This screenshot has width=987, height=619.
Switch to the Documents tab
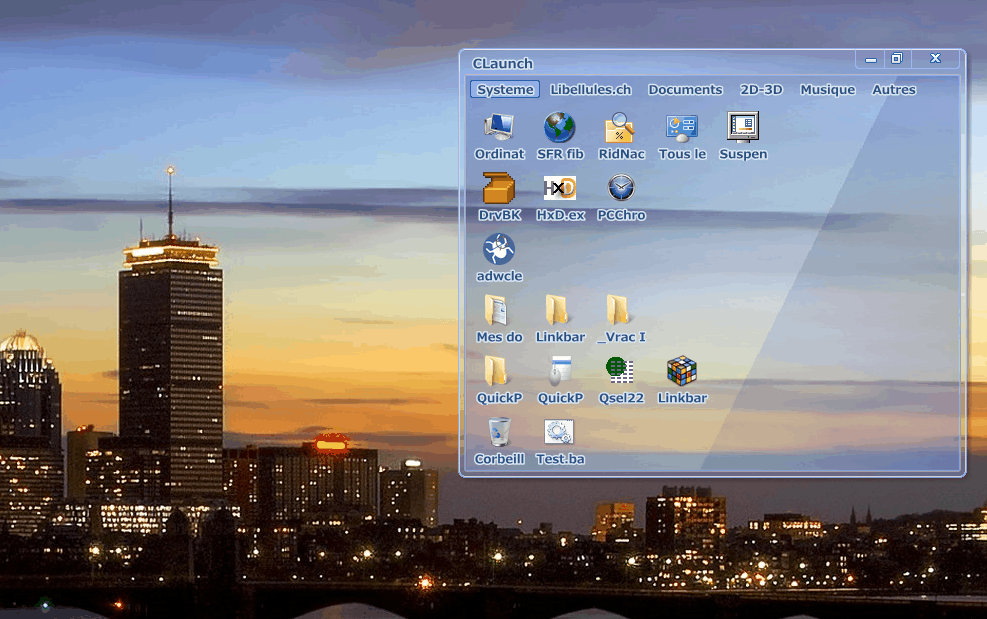pos(685,89)
